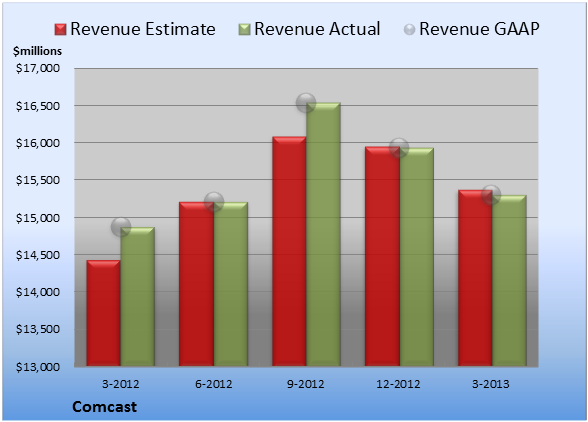Click the GAAP marker above 9-2012

click(306, 102)
